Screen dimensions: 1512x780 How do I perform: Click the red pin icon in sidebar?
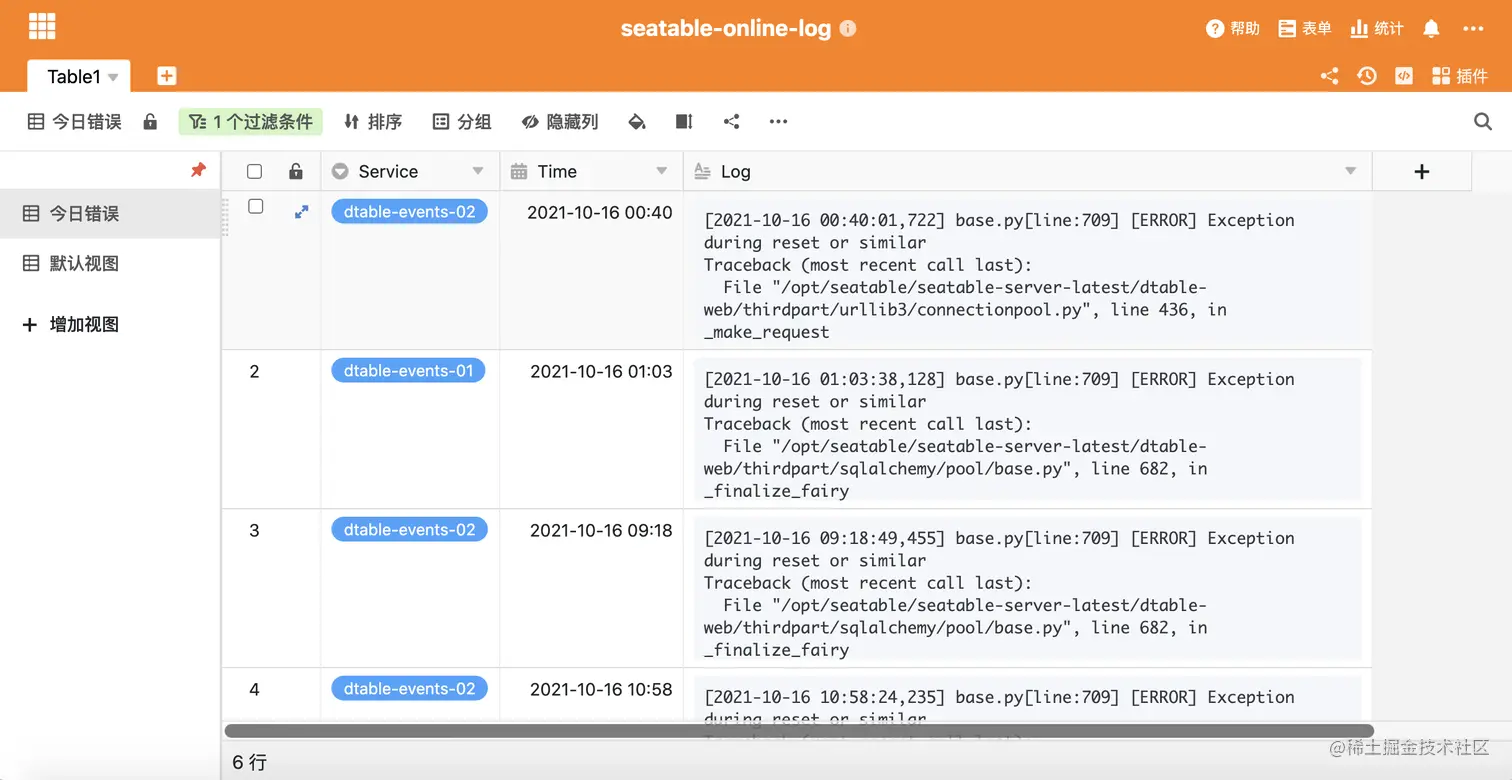point(198,171)
